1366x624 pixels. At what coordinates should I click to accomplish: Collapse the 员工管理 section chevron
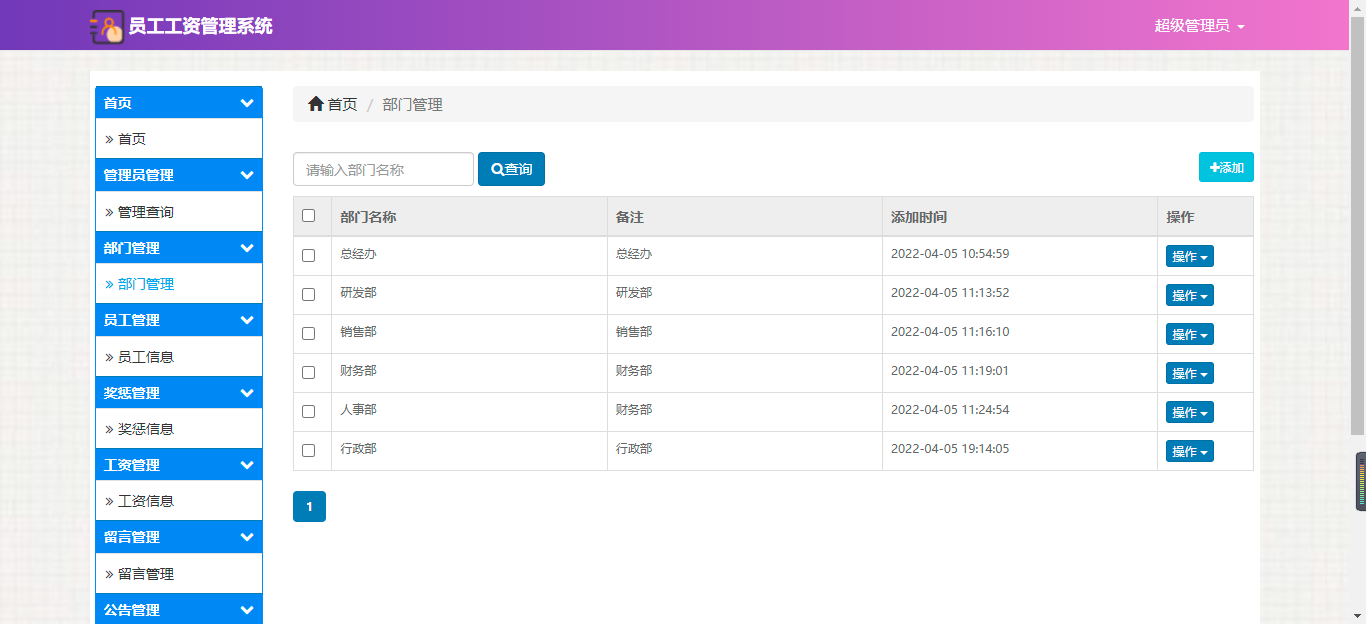point(247,320)
